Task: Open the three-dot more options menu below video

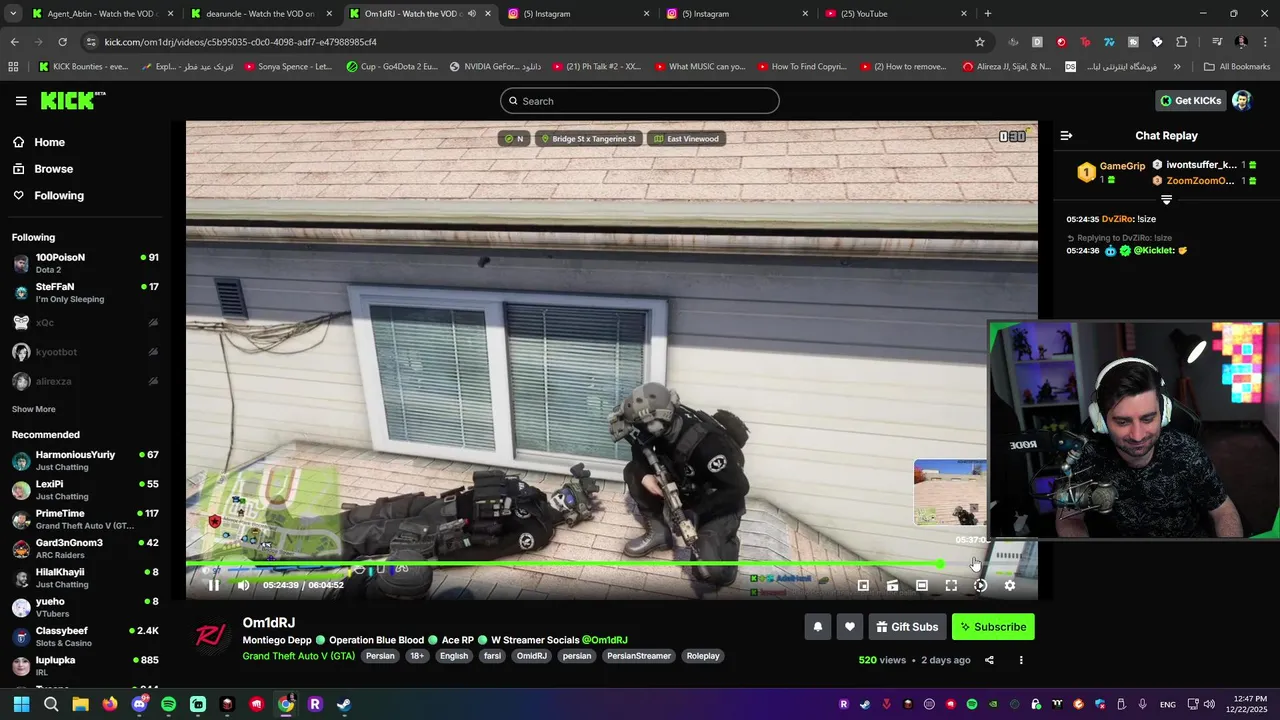Action: coord(1021,660)
